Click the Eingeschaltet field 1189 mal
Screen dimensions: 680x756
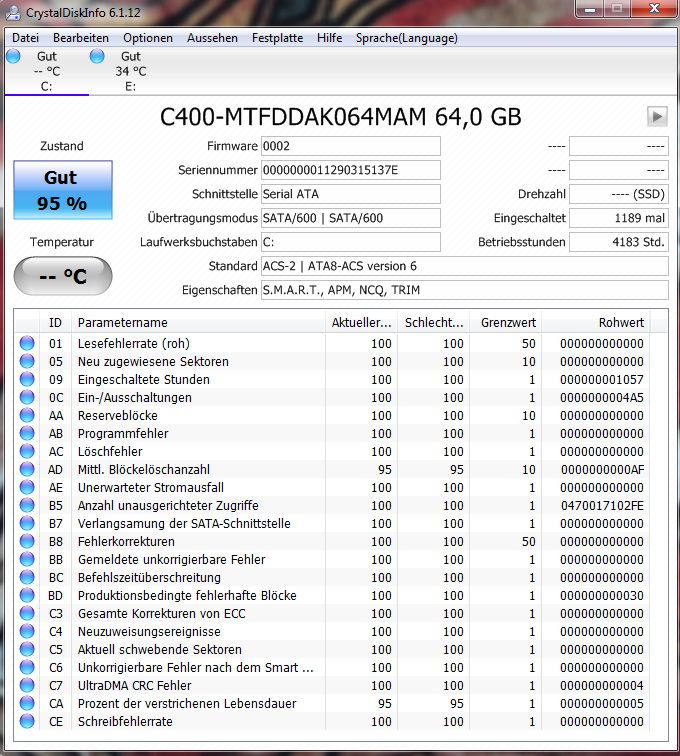[x=619, y=218]
